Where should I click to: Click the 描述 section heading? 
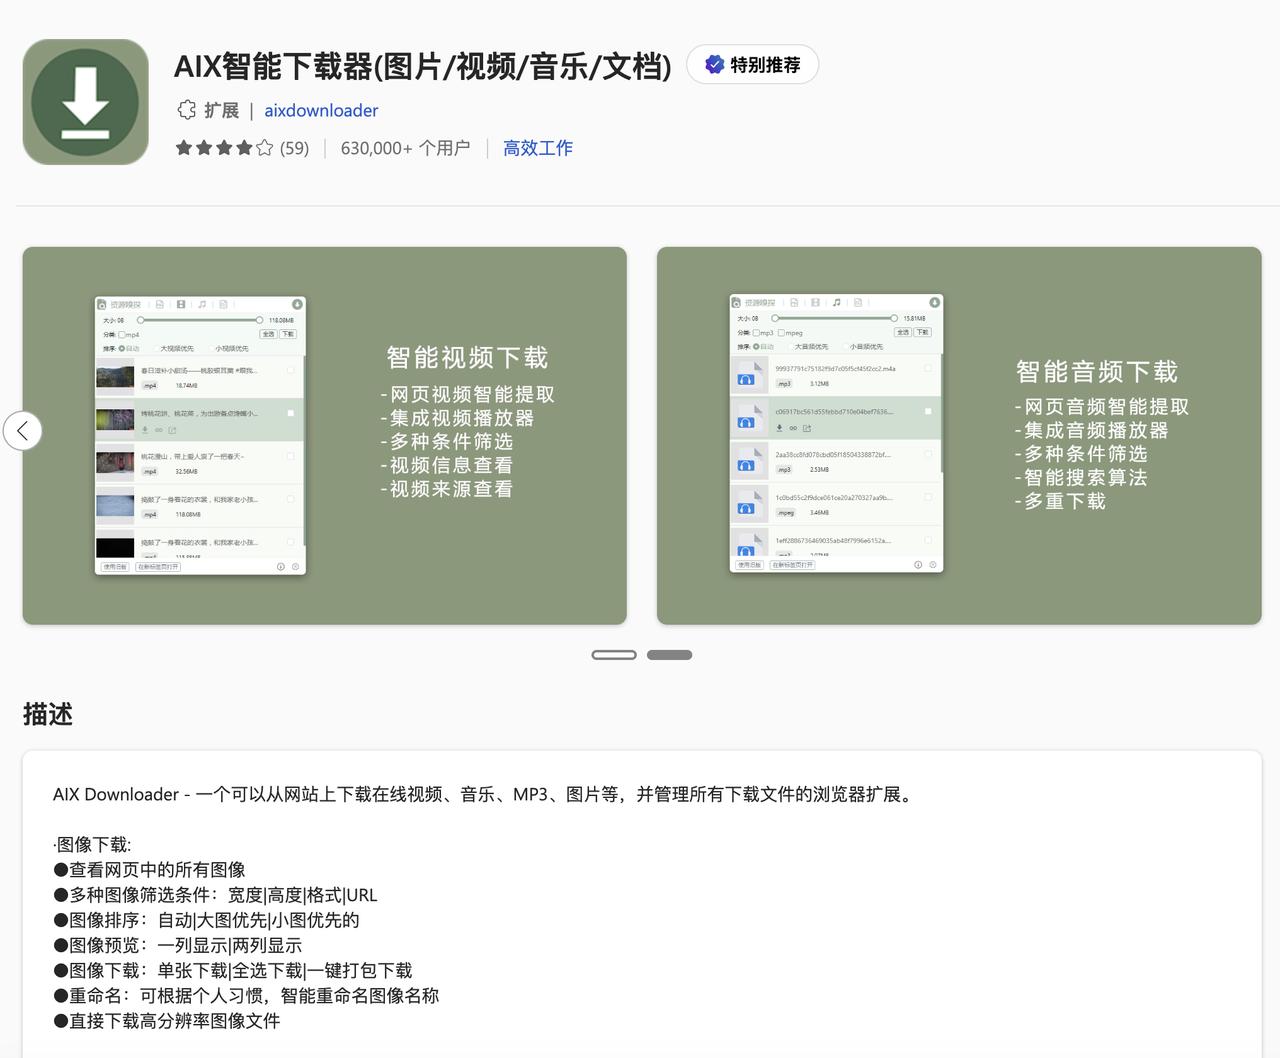pos(48,714)
